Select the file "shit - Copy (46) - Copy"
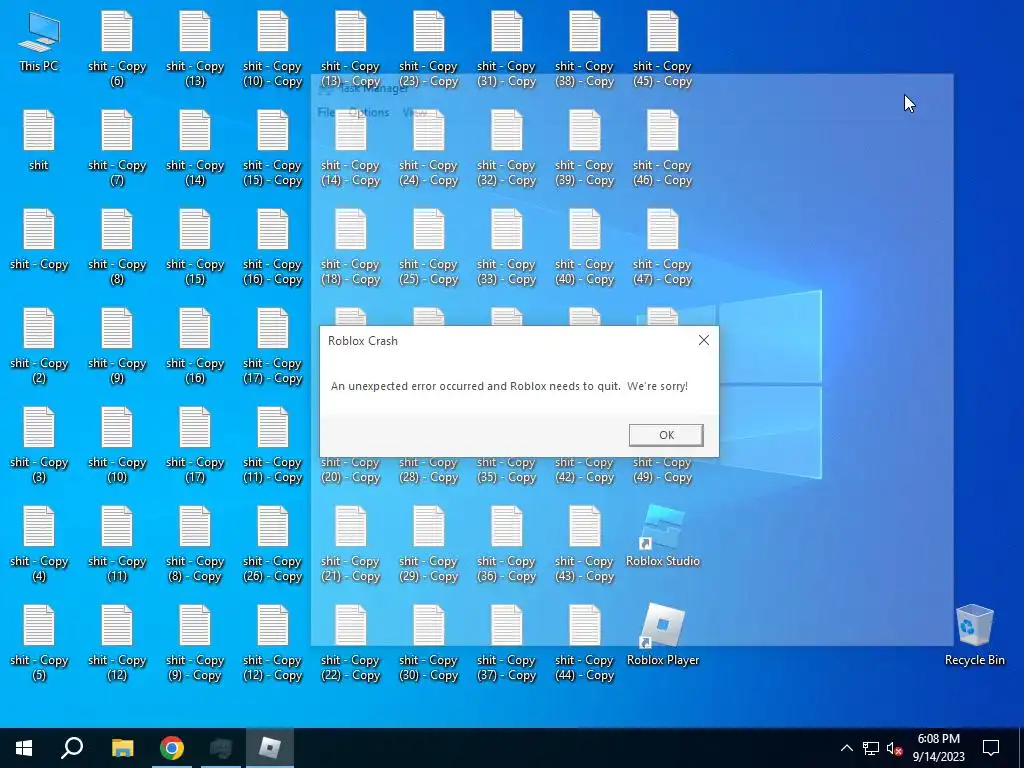Image resolution: width=1024 pixels, height=768 pixels. pyautogui.click(x=662, y=148)
